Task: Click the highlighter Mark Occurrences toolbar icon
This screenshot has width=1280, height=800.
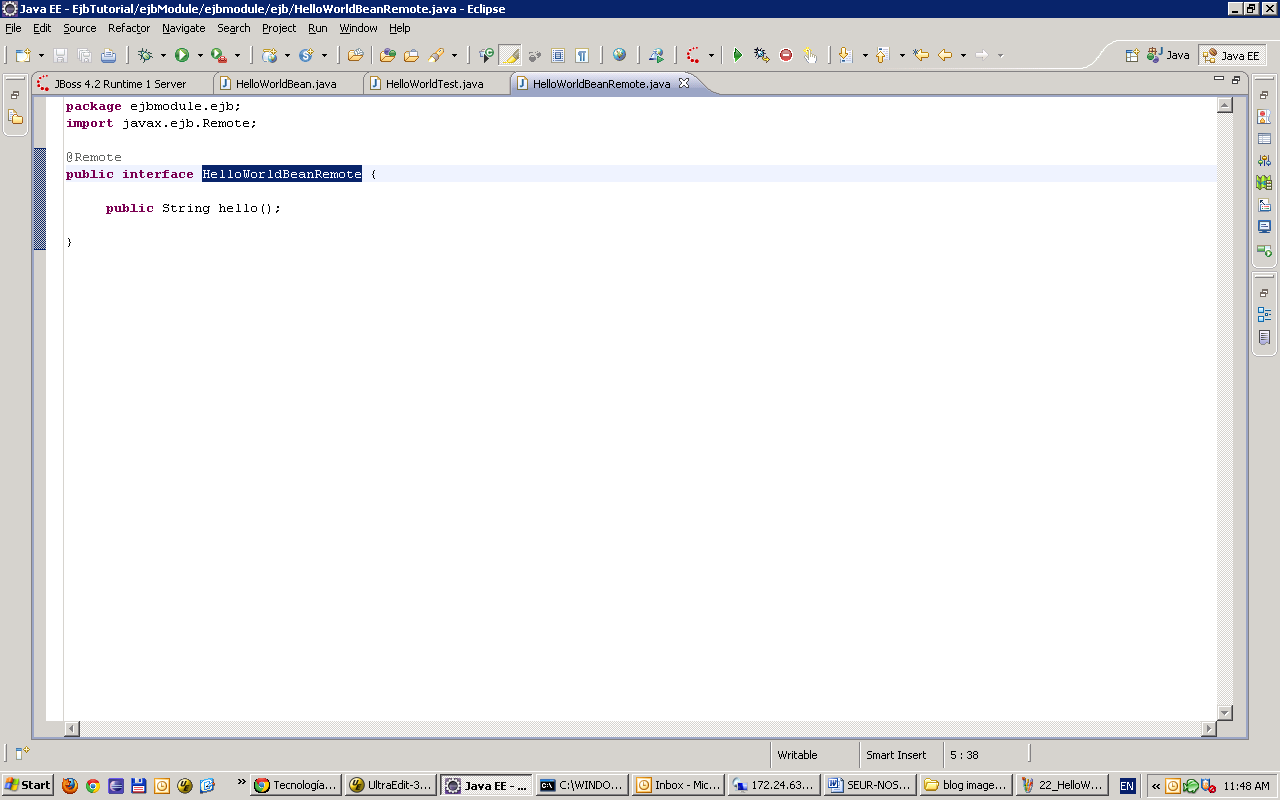Action: point(511,55)
